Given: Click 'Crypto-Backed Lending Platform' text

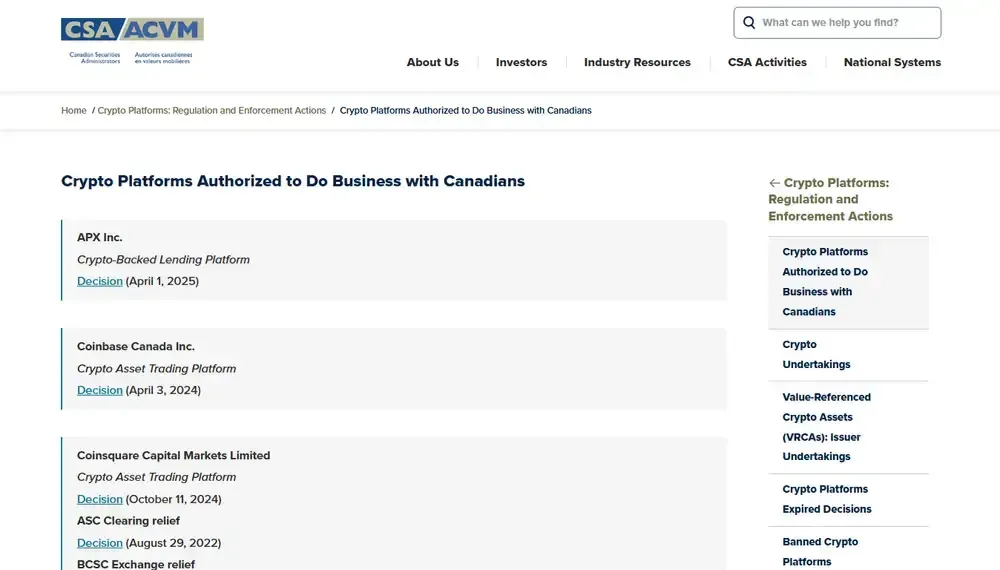Looking at the screenshot, I should pos(163,259).
